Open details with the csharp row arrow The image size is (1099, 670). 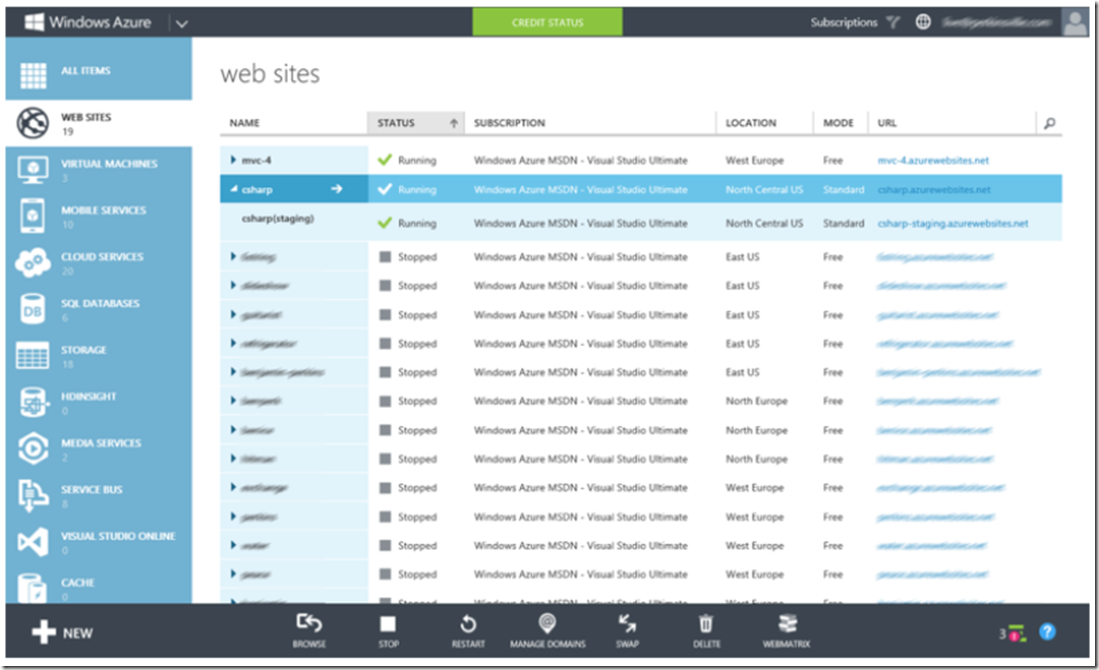point(337,189)
